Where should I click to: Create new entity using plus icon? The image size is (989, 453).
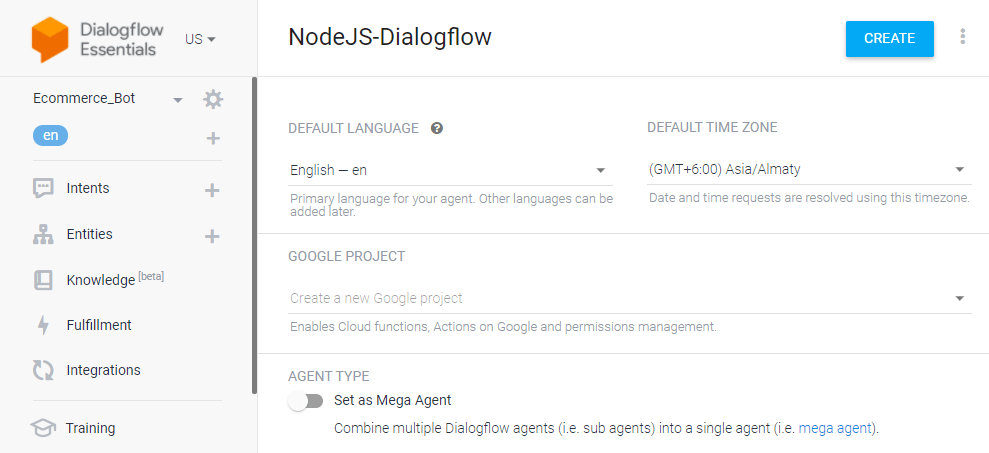point(212,236)
